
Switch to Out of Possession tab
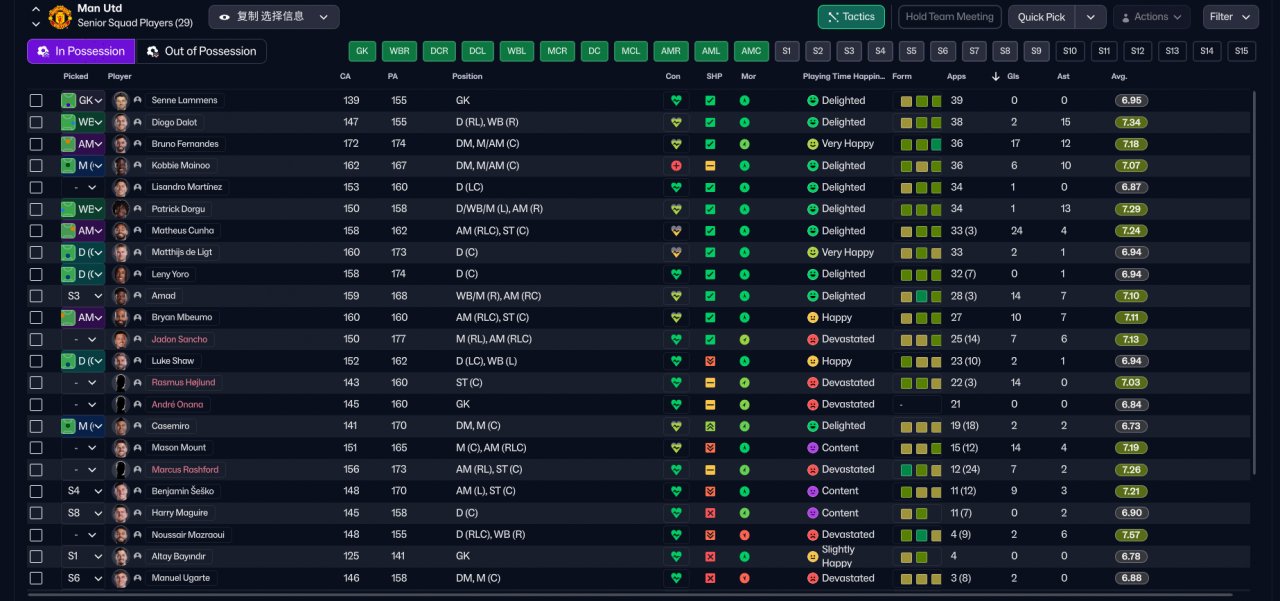click(x=201, y=51)
